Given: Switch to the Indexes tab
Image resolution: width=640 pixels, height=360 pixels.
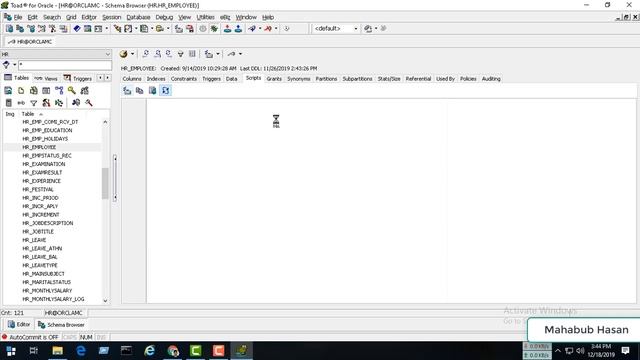Looking at the screenshot, I should tap(156, 79).
